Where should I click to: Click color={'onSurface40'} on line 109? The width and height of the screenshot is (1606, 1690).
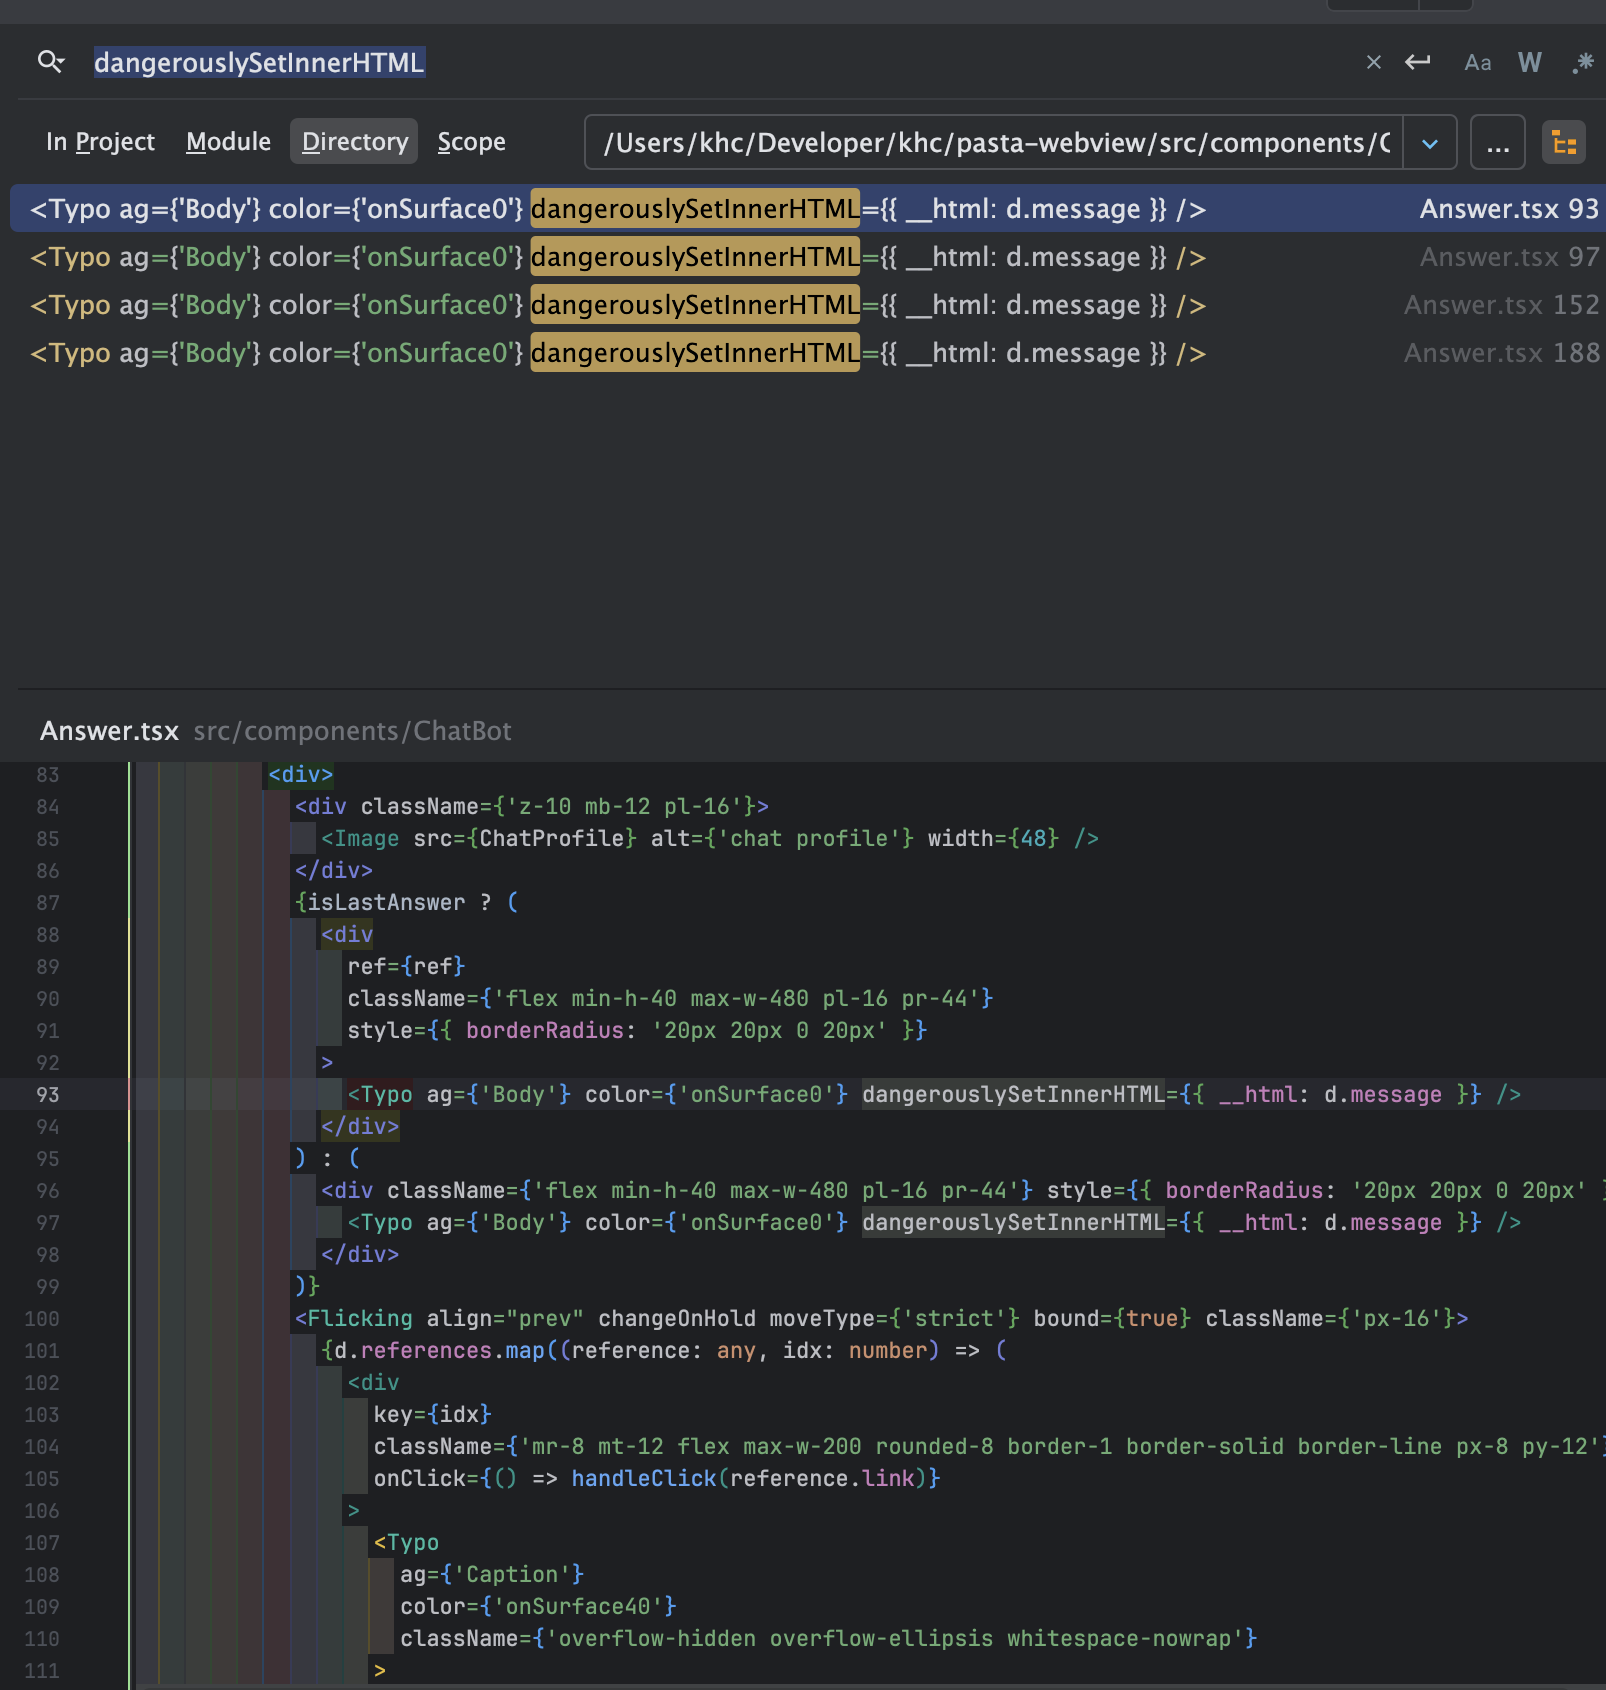click(538, 1606)
